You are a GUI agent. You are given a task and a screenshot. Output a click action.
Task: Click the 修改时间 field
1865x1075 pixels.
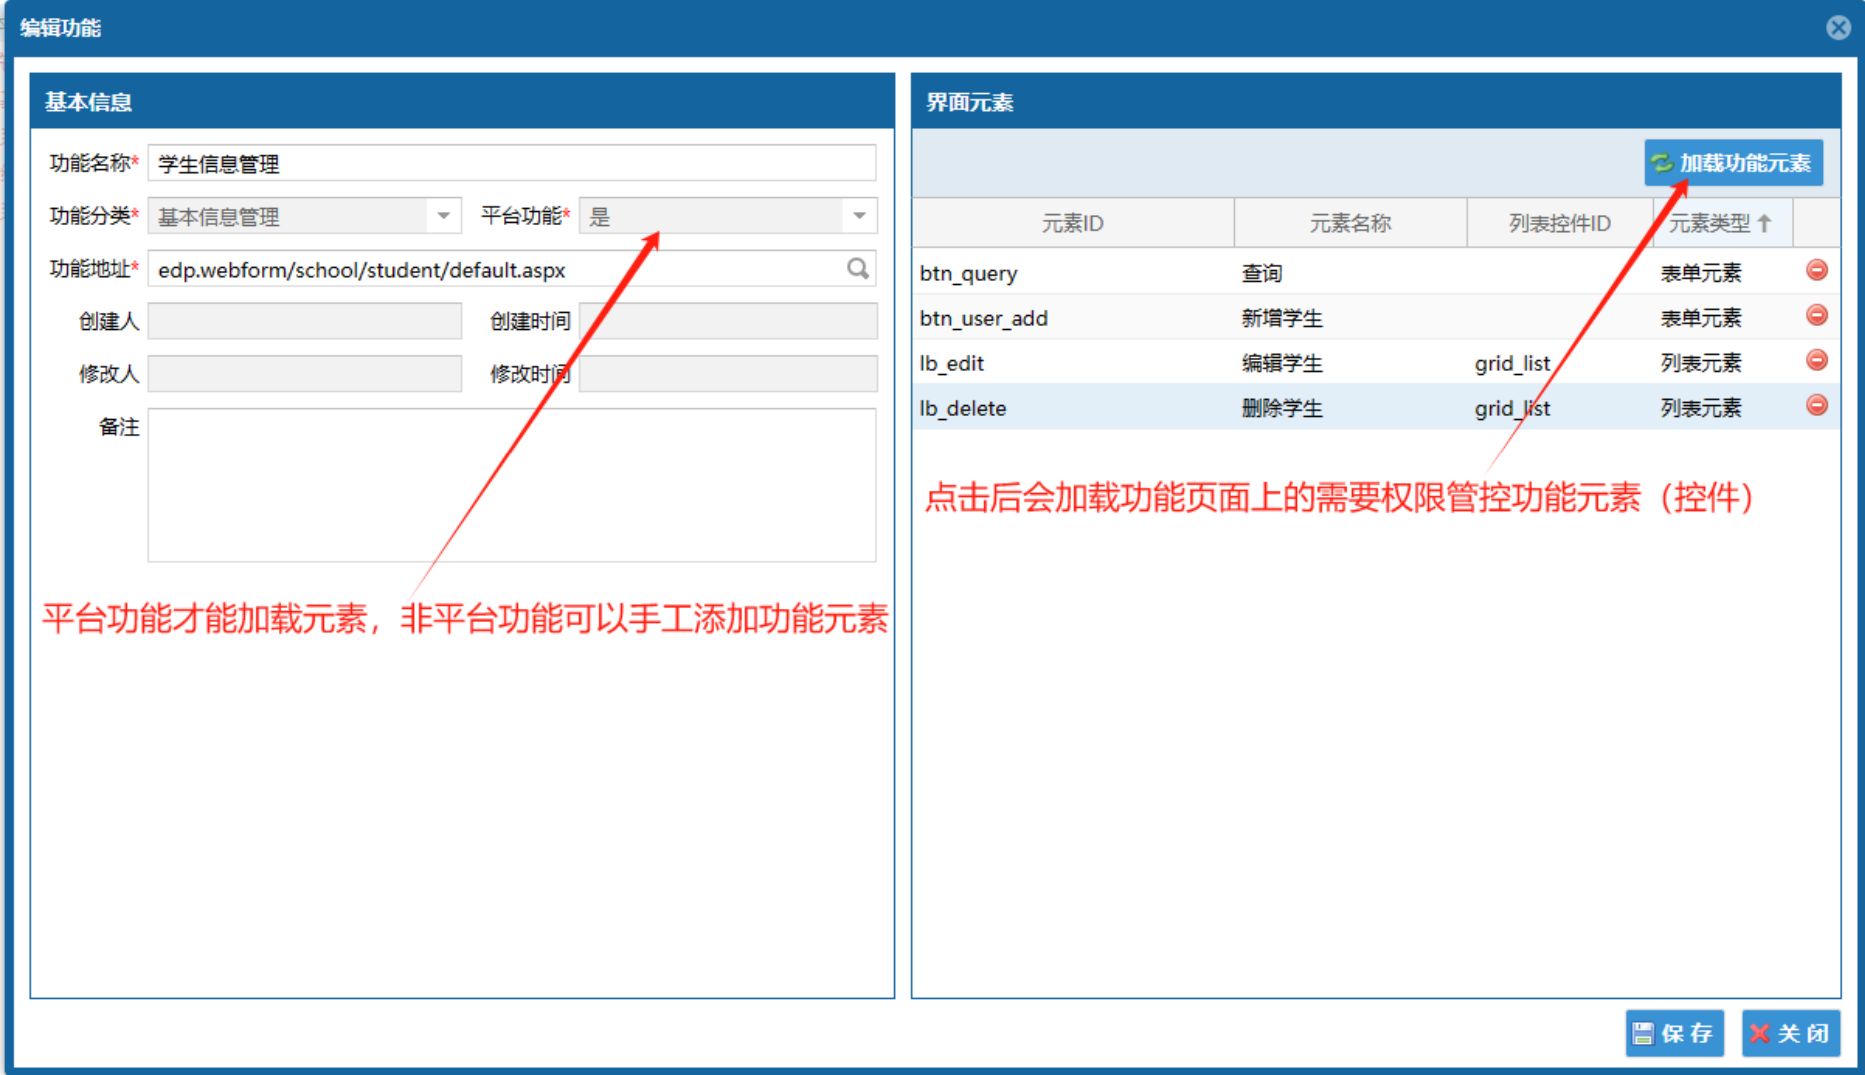727,374
